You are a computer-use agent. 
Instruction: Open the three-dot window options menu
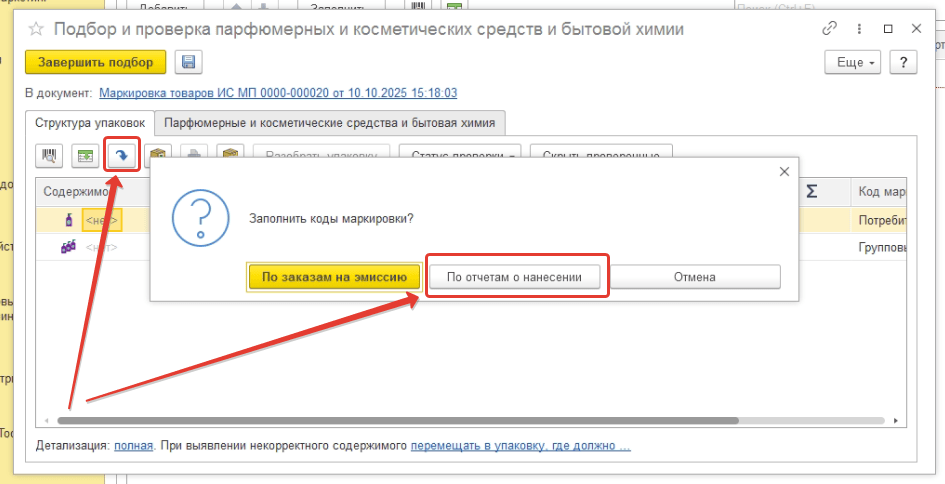point(861,29)
